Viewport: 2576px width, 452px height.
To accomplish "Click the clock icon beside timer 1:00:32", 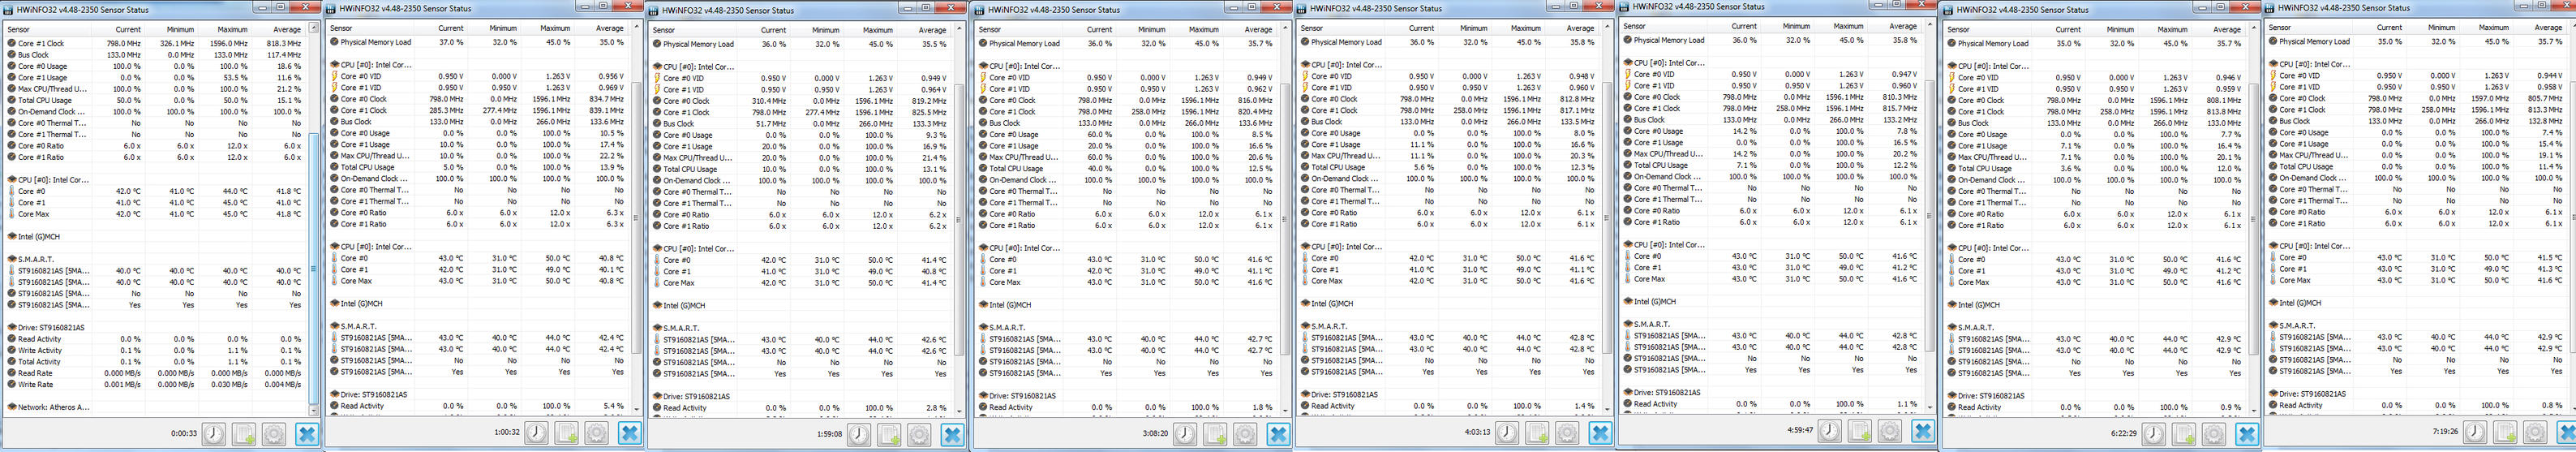I will point(537,432).
